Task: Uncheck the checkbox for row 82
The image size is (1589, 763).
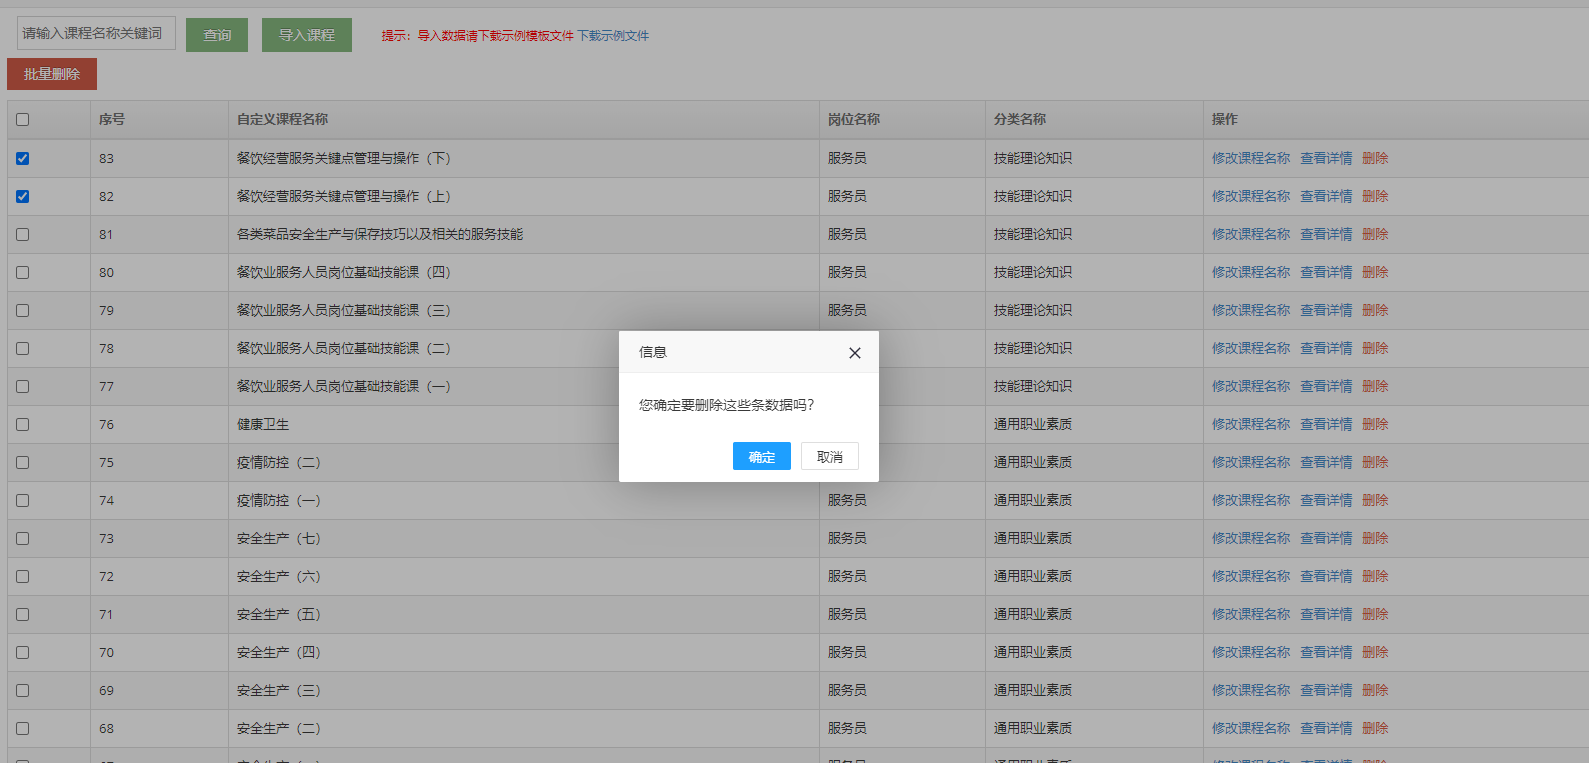Action: 23,196
